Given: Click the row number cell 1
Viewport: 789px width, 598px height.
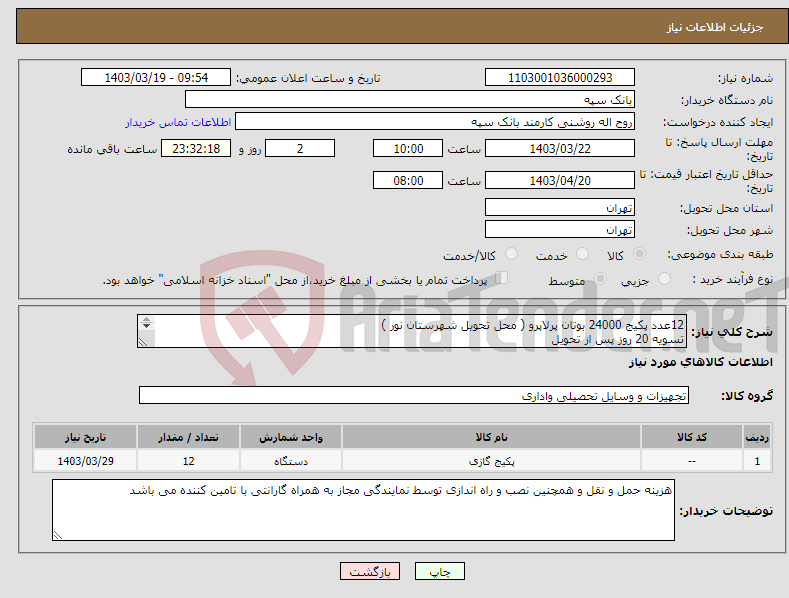Looking at the screenshot, I should click(757, 461).
